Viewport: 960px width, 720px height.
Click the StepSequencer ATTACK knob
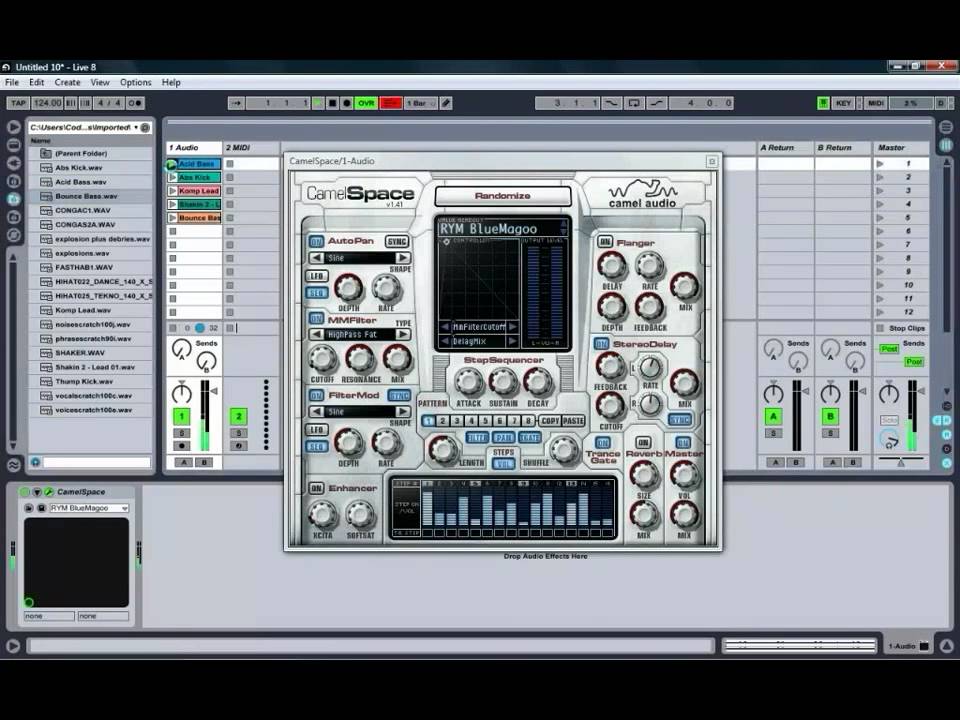(468, 382)
